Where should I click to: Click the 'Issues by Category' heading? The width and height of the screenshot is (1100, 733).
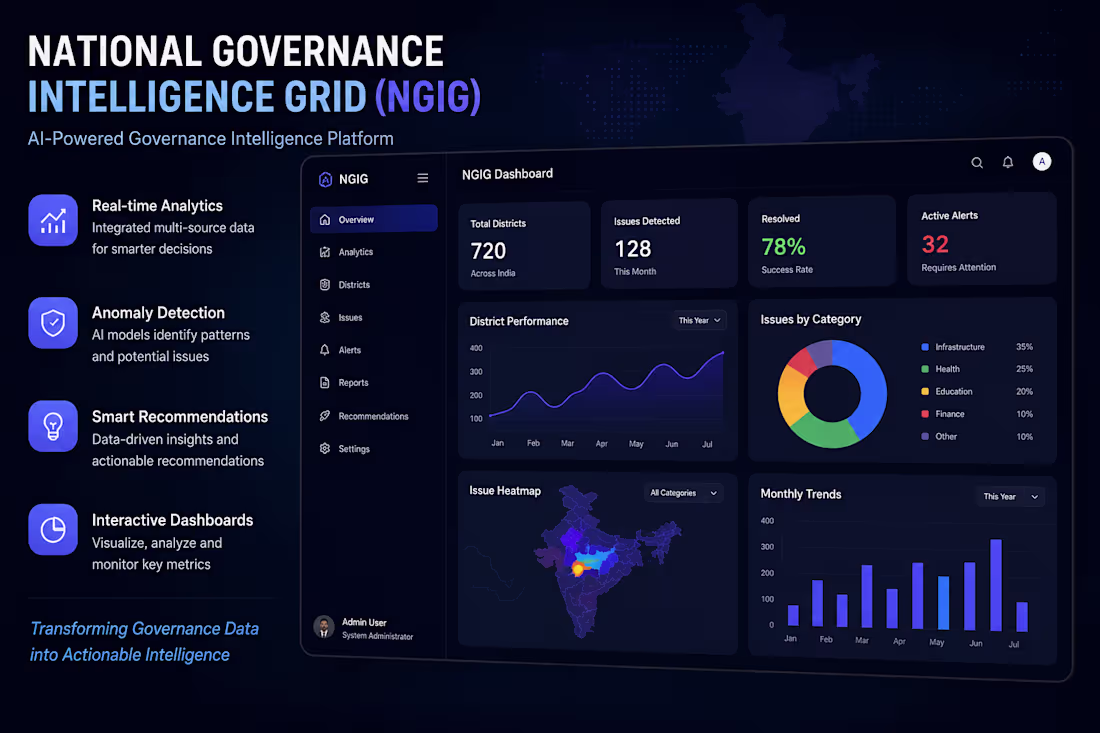(810, 320)
